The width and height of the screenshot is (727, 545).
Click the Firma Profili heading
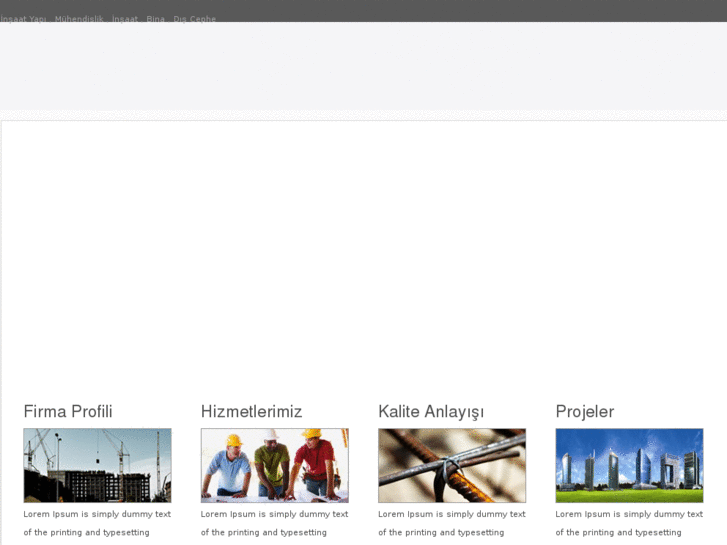[68, 411]
